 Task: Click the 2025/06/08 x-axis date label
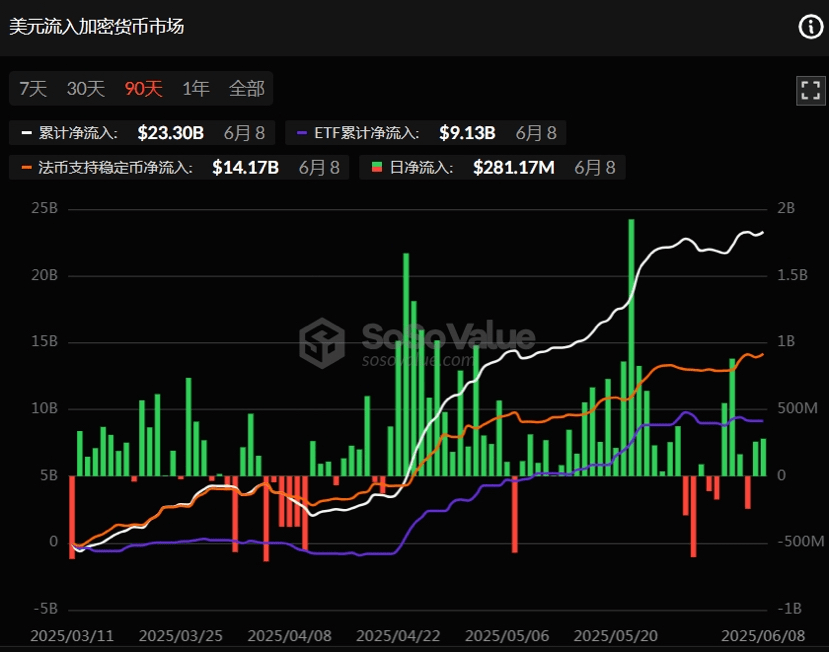763,636
